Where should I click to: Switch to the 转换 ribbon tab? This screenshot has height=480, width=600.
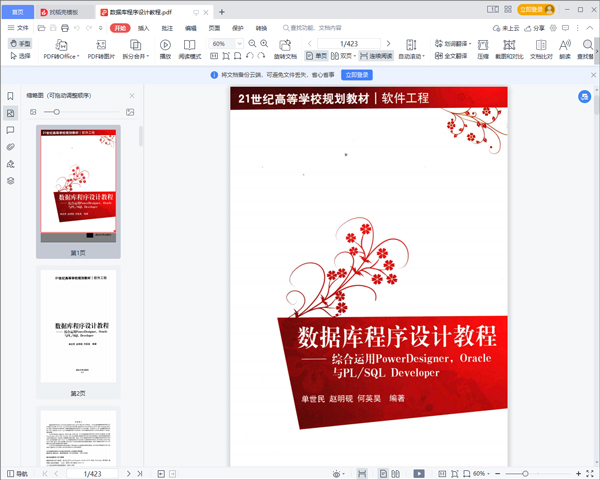click(x=261, y=28)
